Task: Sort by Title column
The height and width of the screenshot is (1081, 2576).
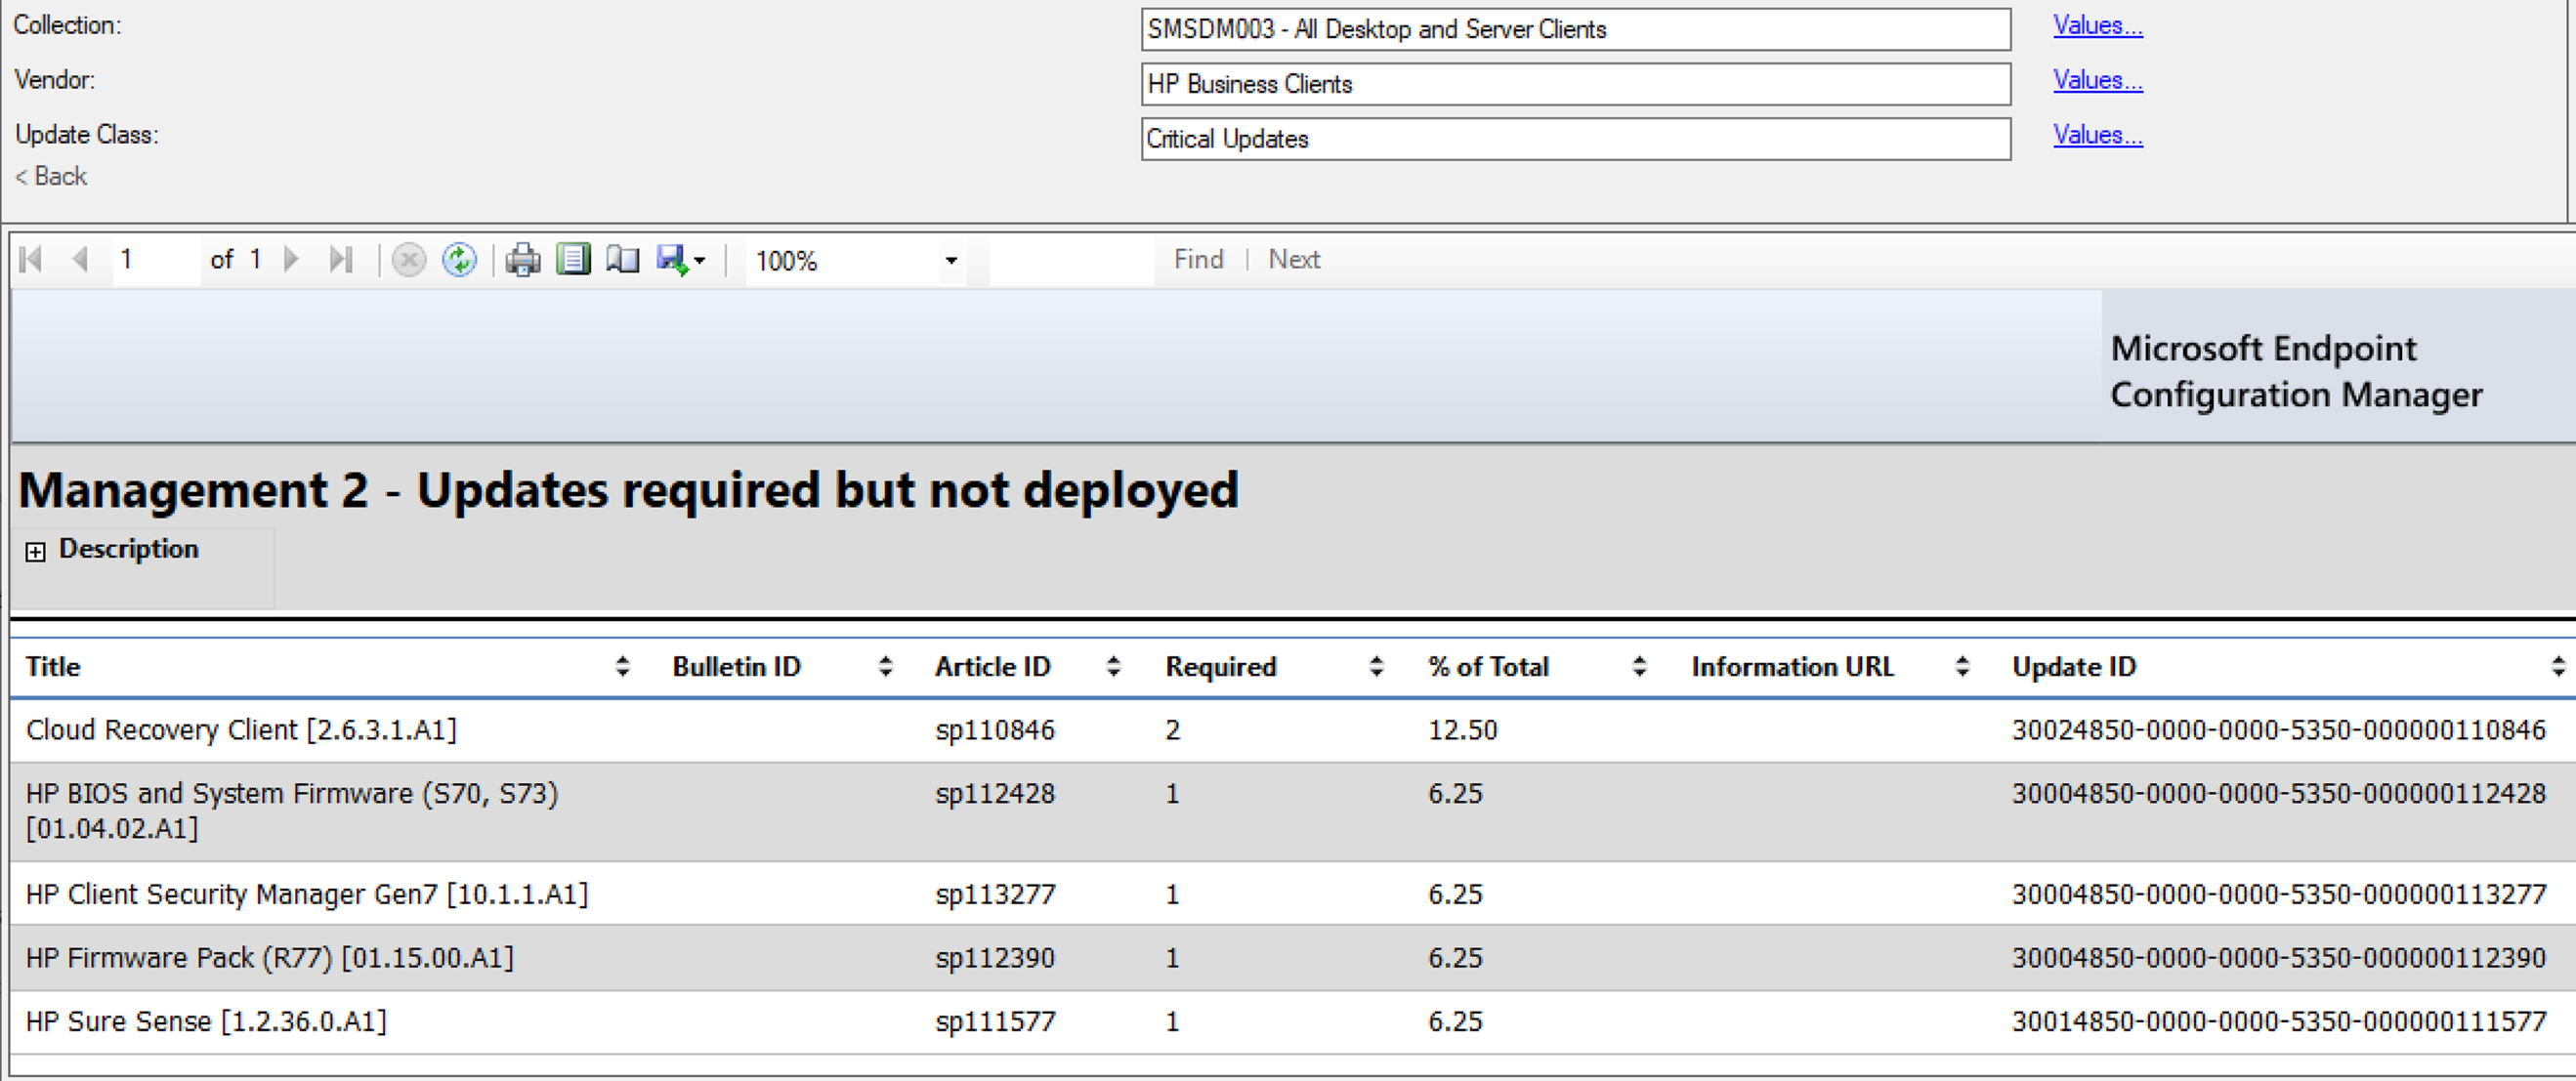Action: 622,667
